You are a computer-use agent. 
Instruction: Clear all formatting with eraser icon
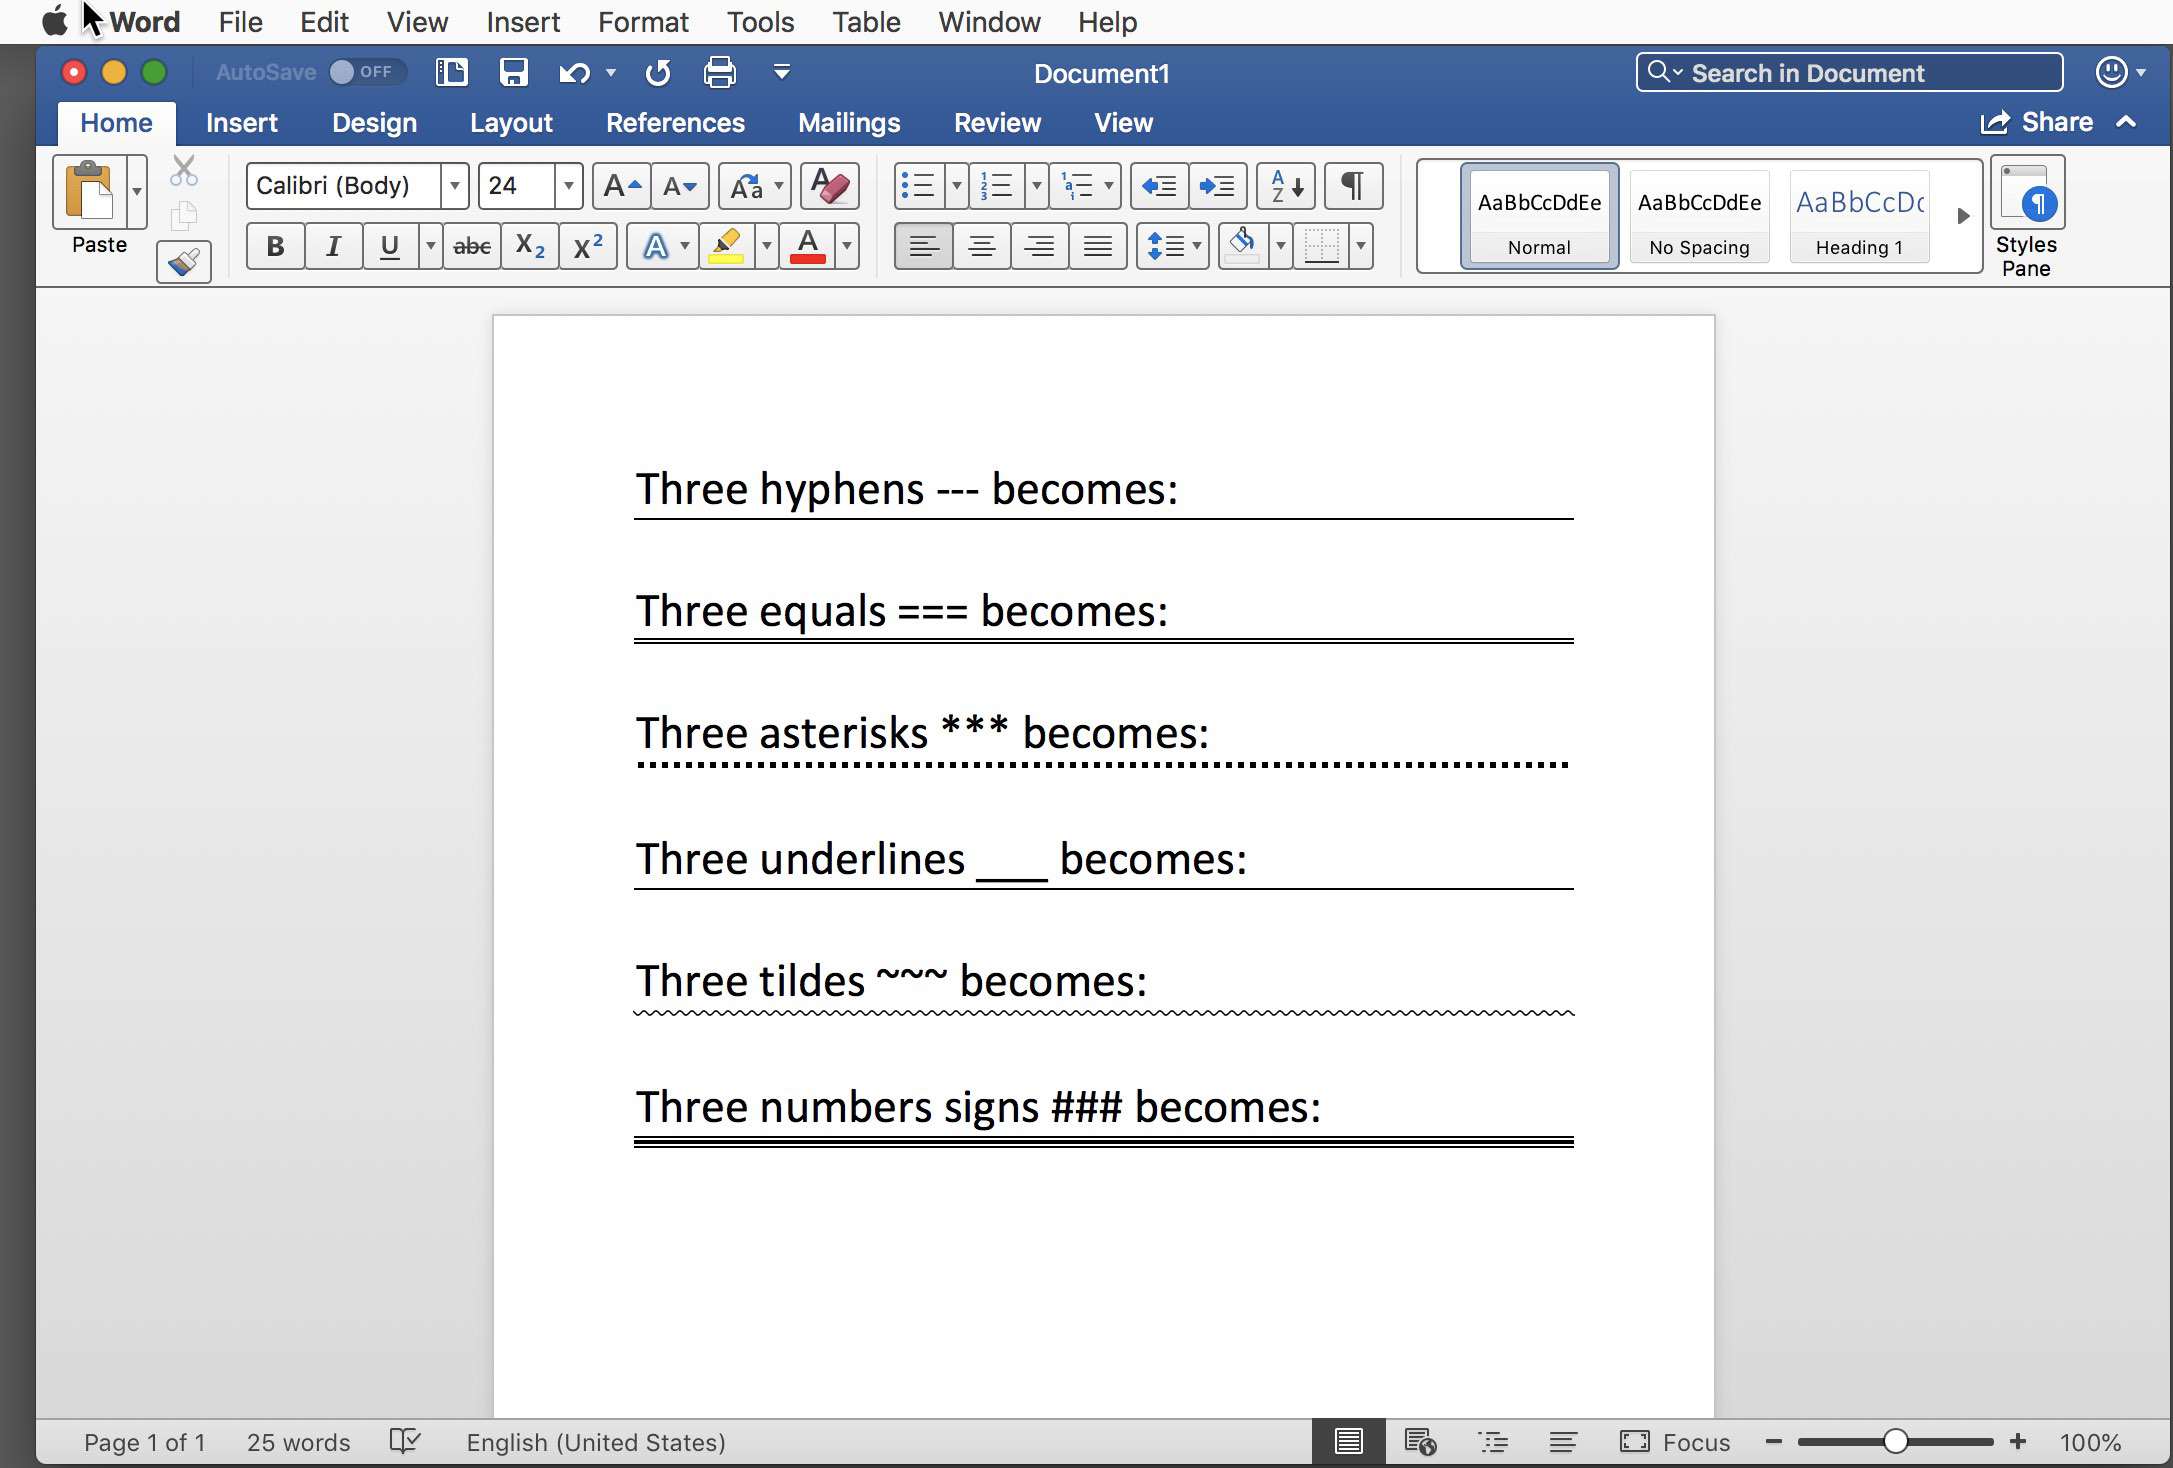point(829,186)
